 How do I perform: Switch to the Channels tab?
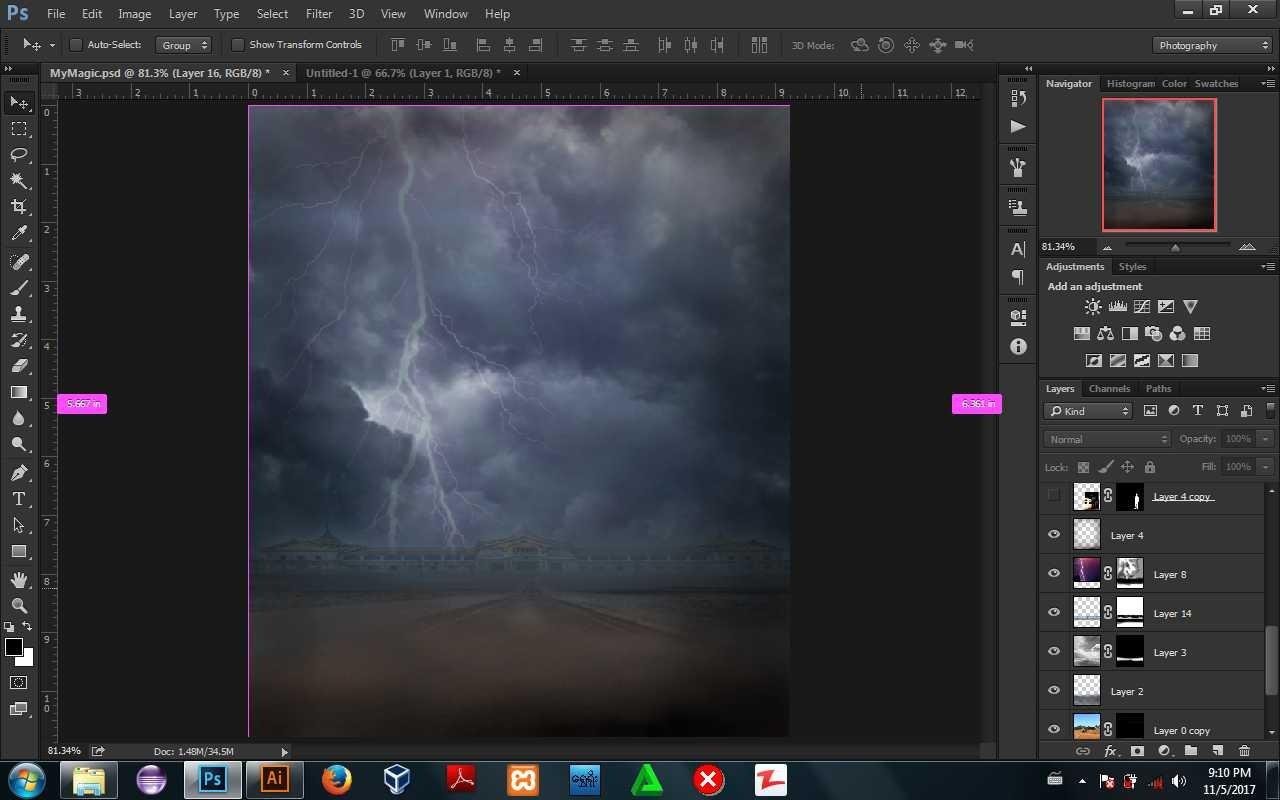(x=1109, y=389)
